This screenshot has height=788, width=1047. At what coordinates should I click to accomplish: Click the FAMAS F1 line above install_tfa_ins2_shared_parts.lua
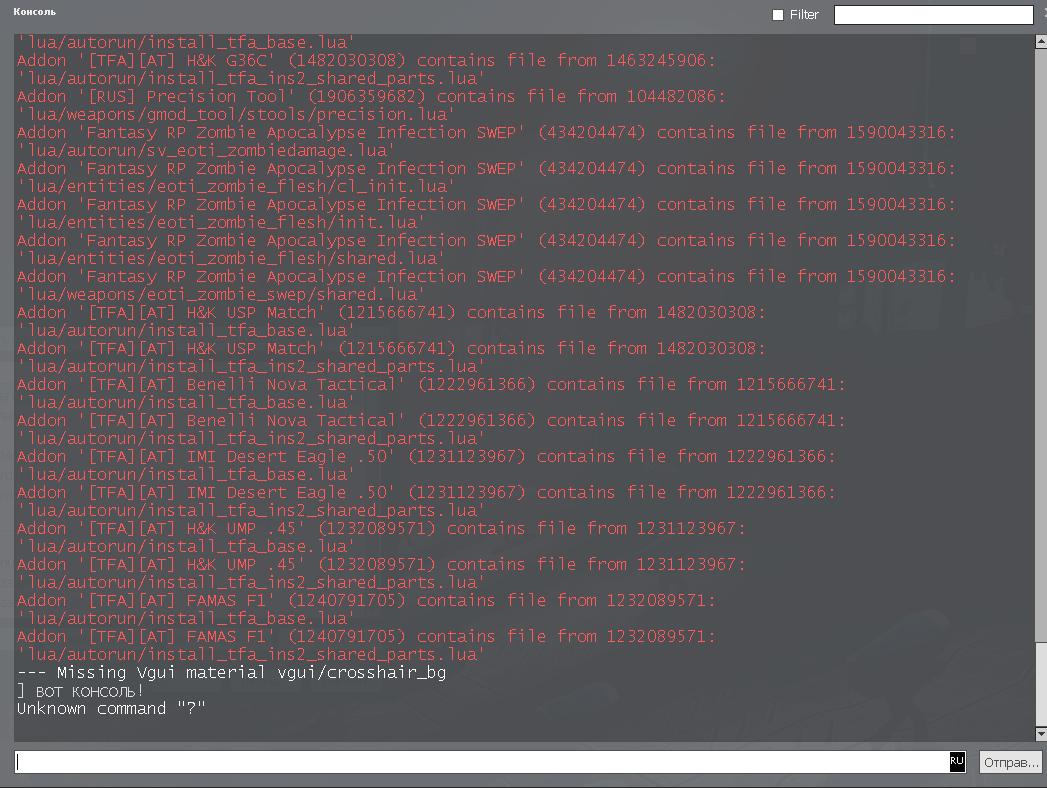[366, 636]
